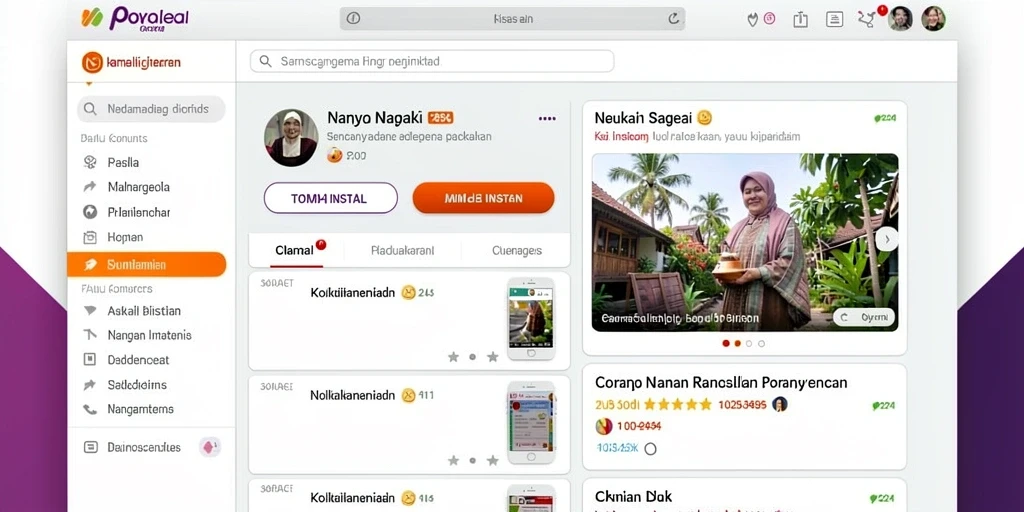This screenshot has height=512, width=1024.
Task: Click the Povaleal logo icon
Action: point(92,18)
